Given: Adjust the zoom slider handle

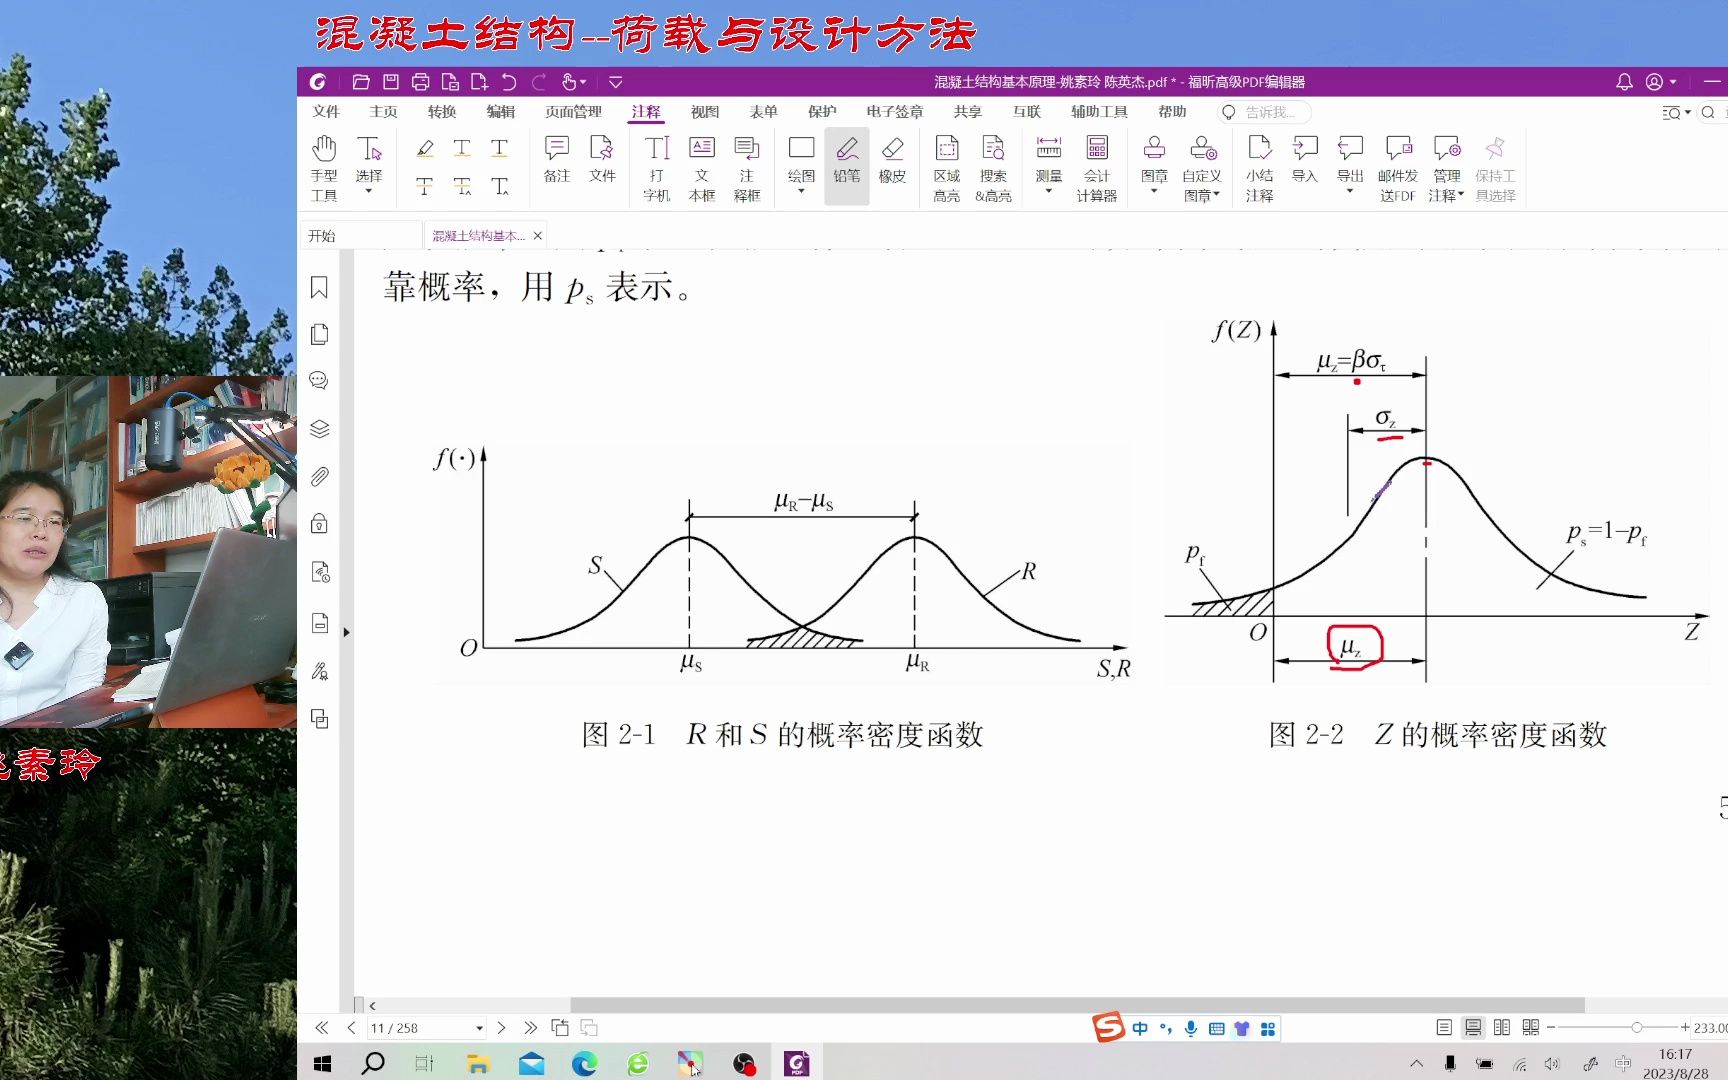Looking at the screenshot, I should pyautogui.click(x=1636, y=1027).
